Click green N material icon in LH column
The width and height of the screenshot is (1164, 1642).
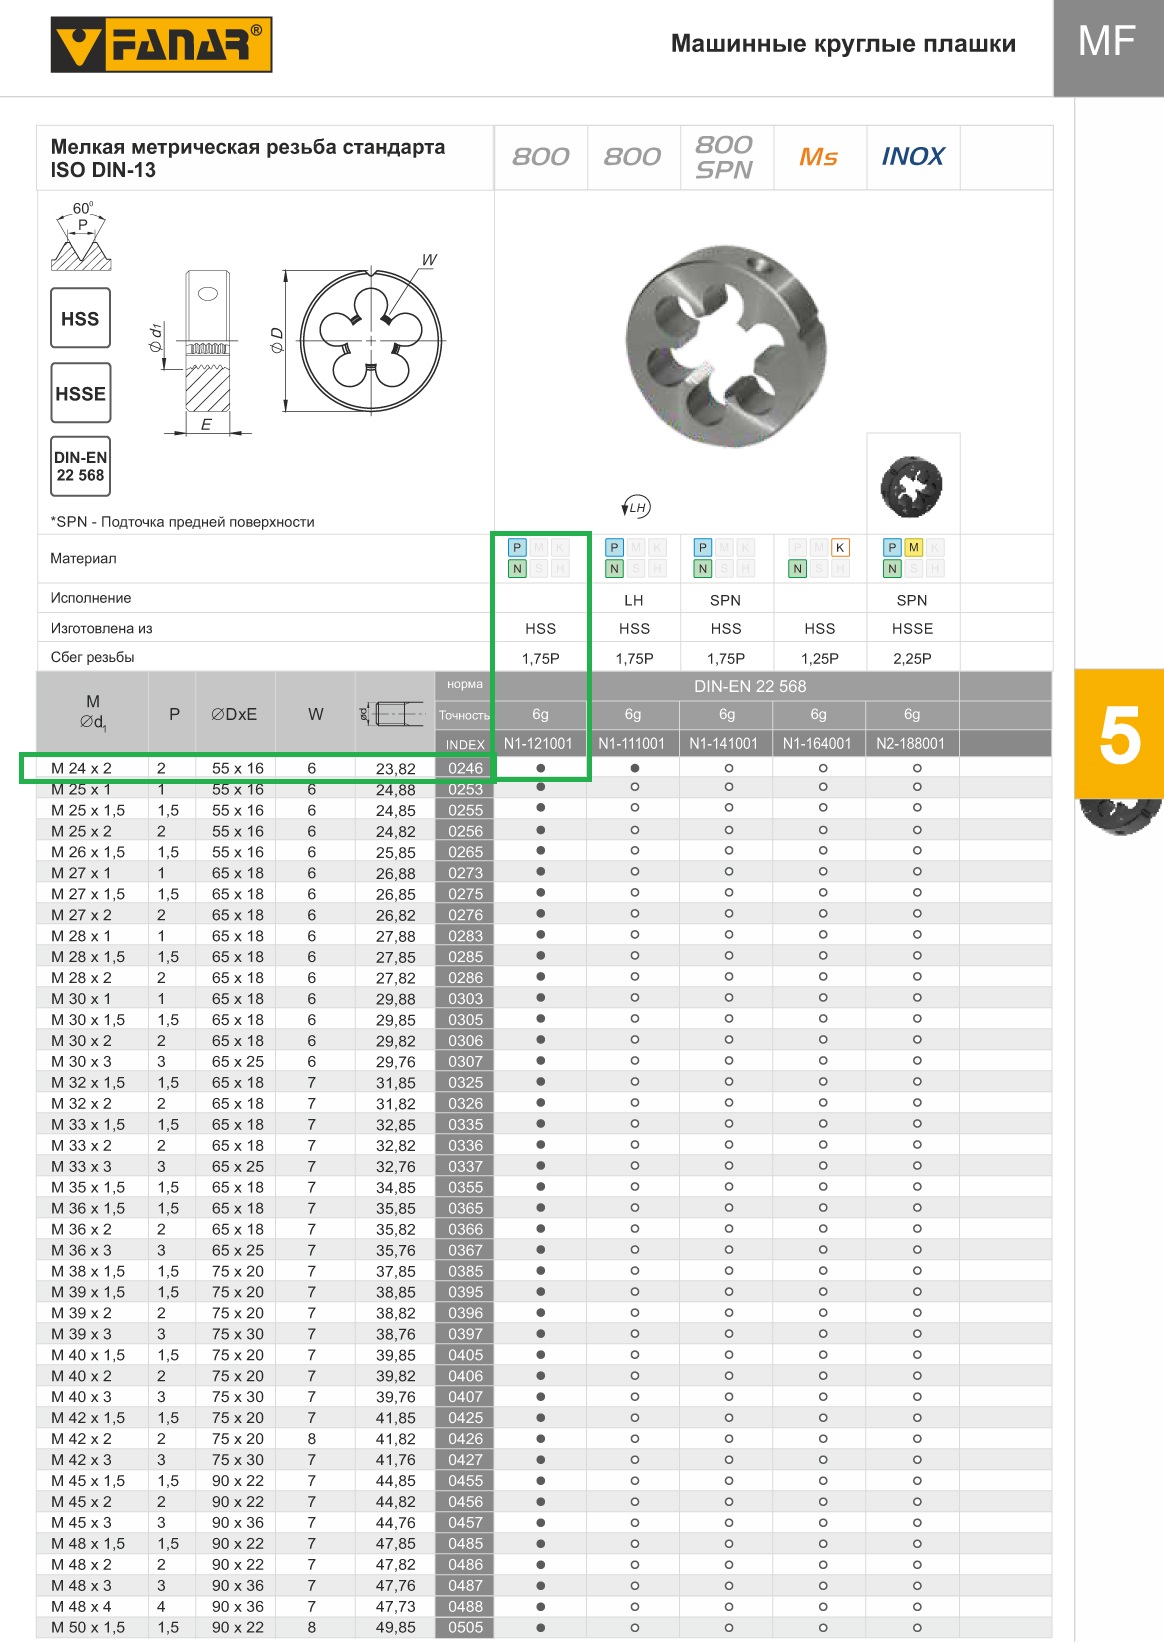614,568
